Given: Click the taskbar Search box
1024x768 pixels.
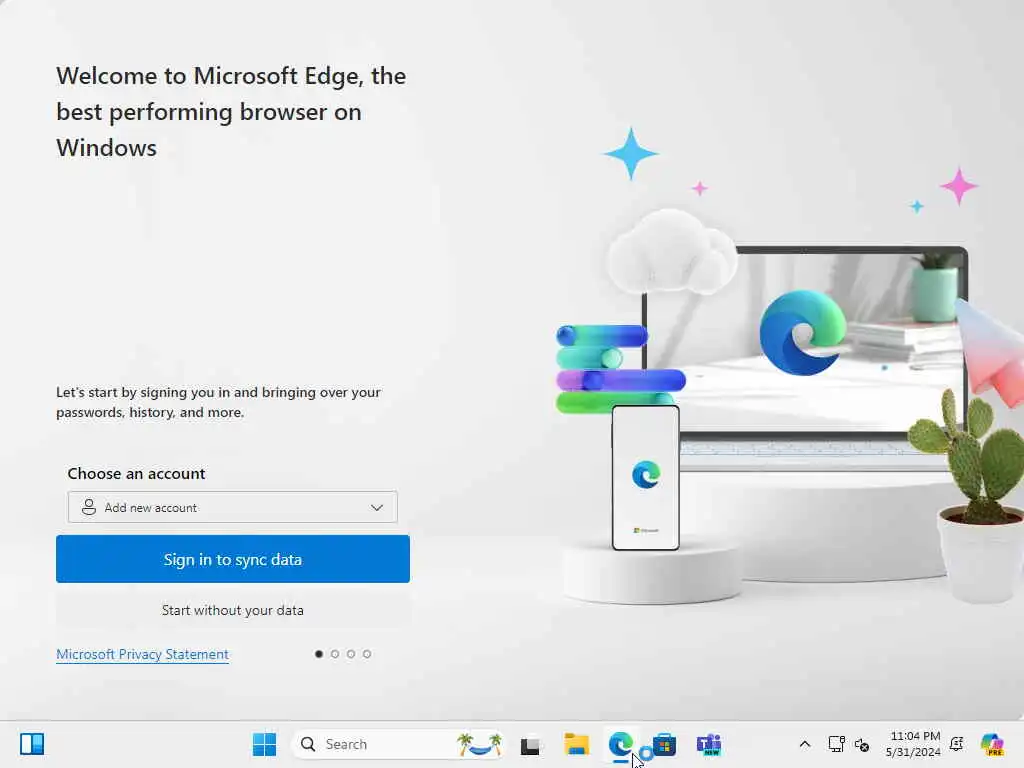Looking at the screenshot, I should pos(397,744).
